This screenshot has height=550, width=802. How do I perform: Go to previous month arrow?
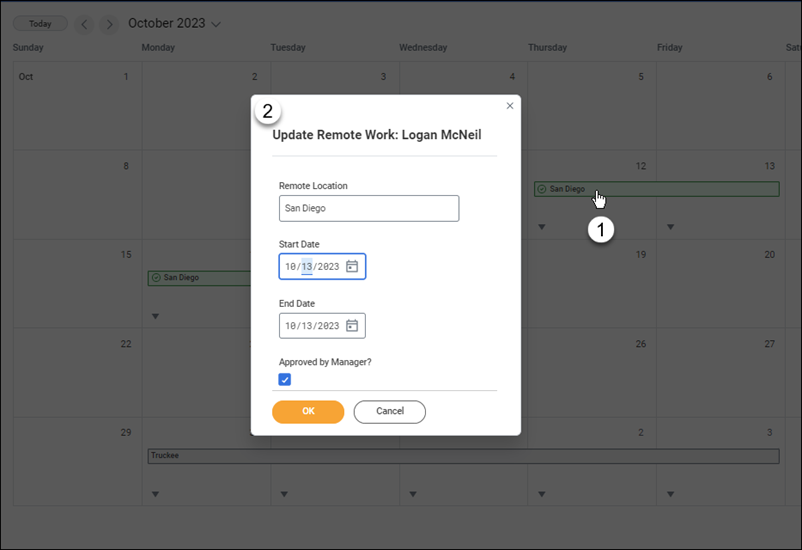point(84,24)
